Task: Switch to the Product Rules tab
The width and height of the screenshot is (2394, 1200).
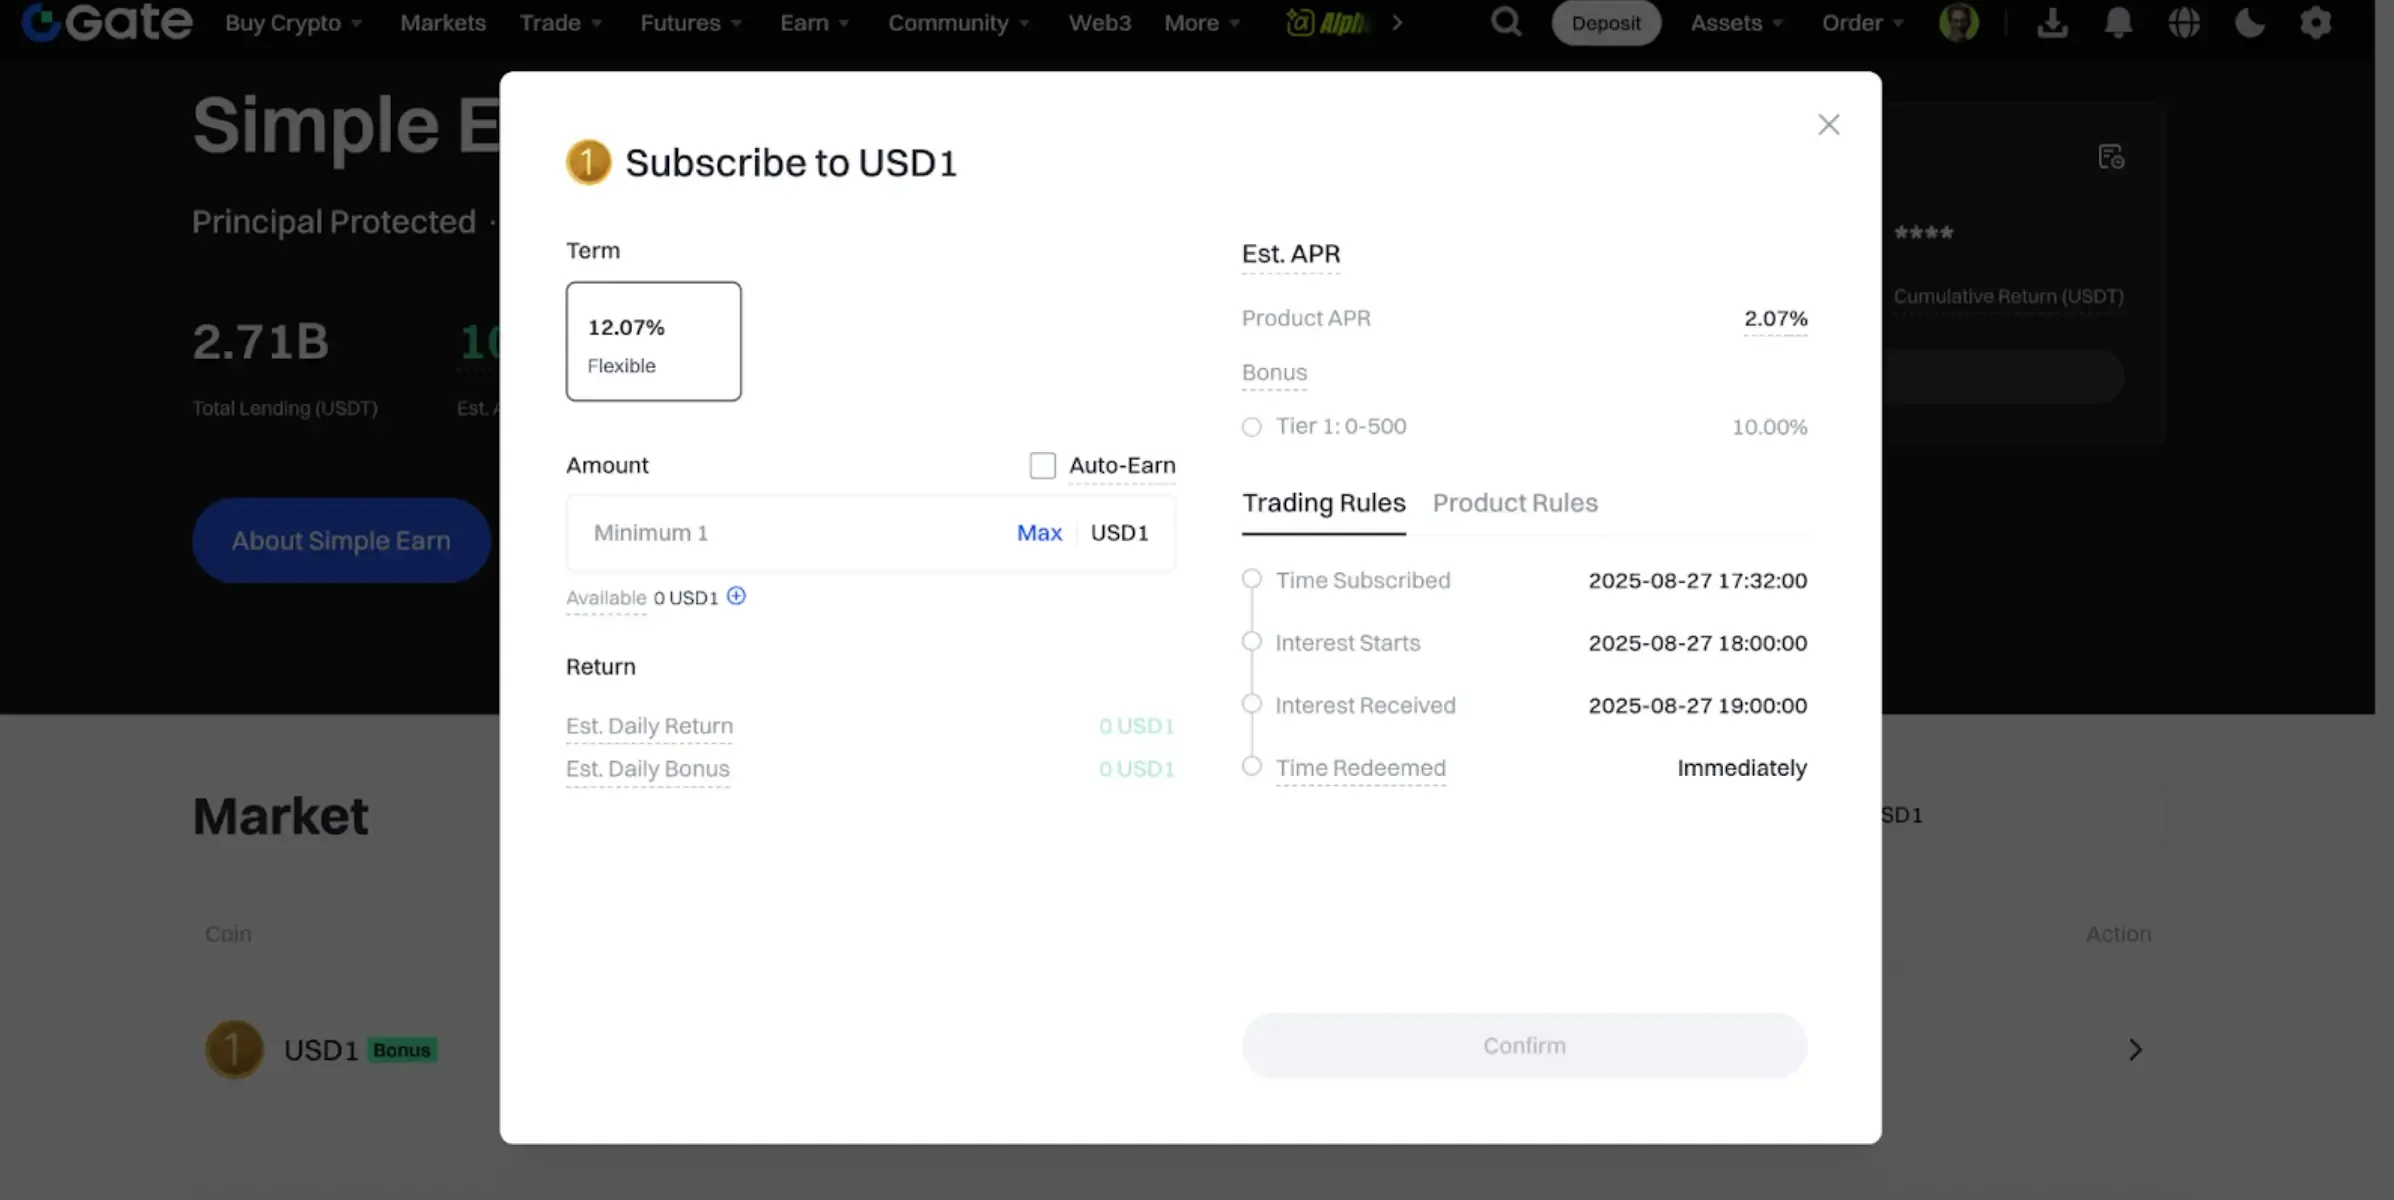Action: coord(1515,503)
